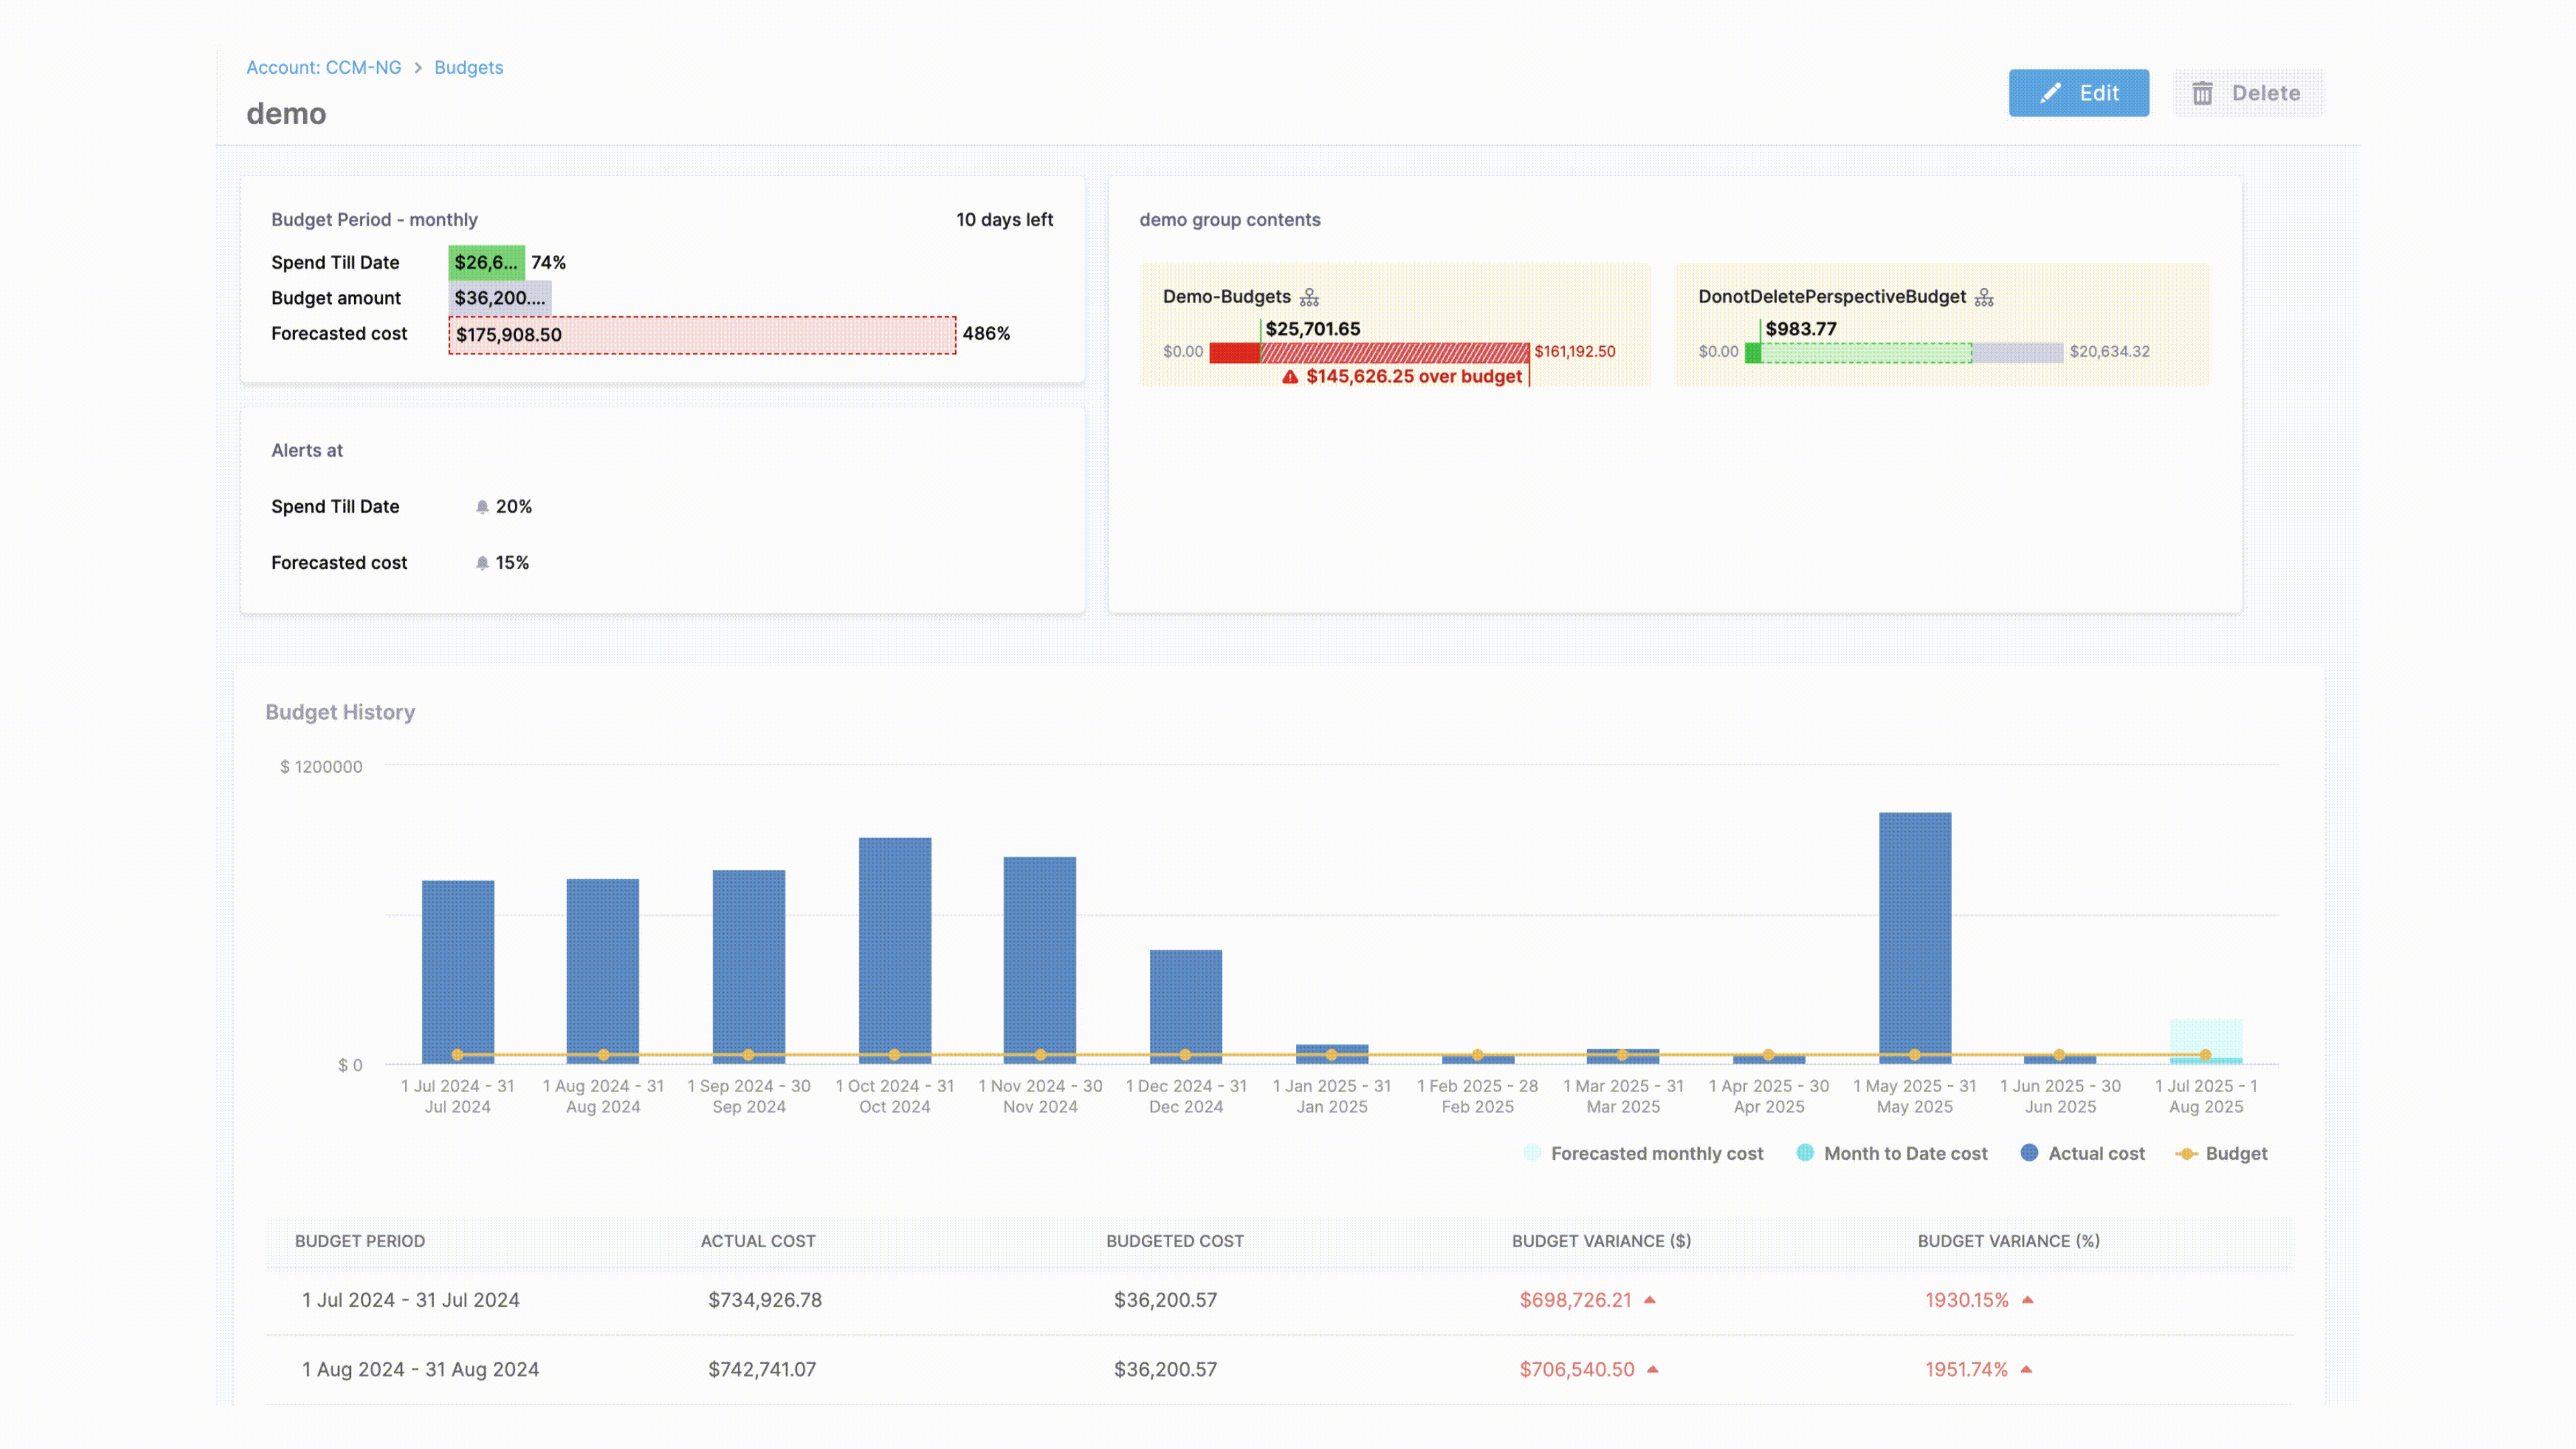
Task: Open Account: CCM-NG breadcrumb link
Action: pos(323,67)
